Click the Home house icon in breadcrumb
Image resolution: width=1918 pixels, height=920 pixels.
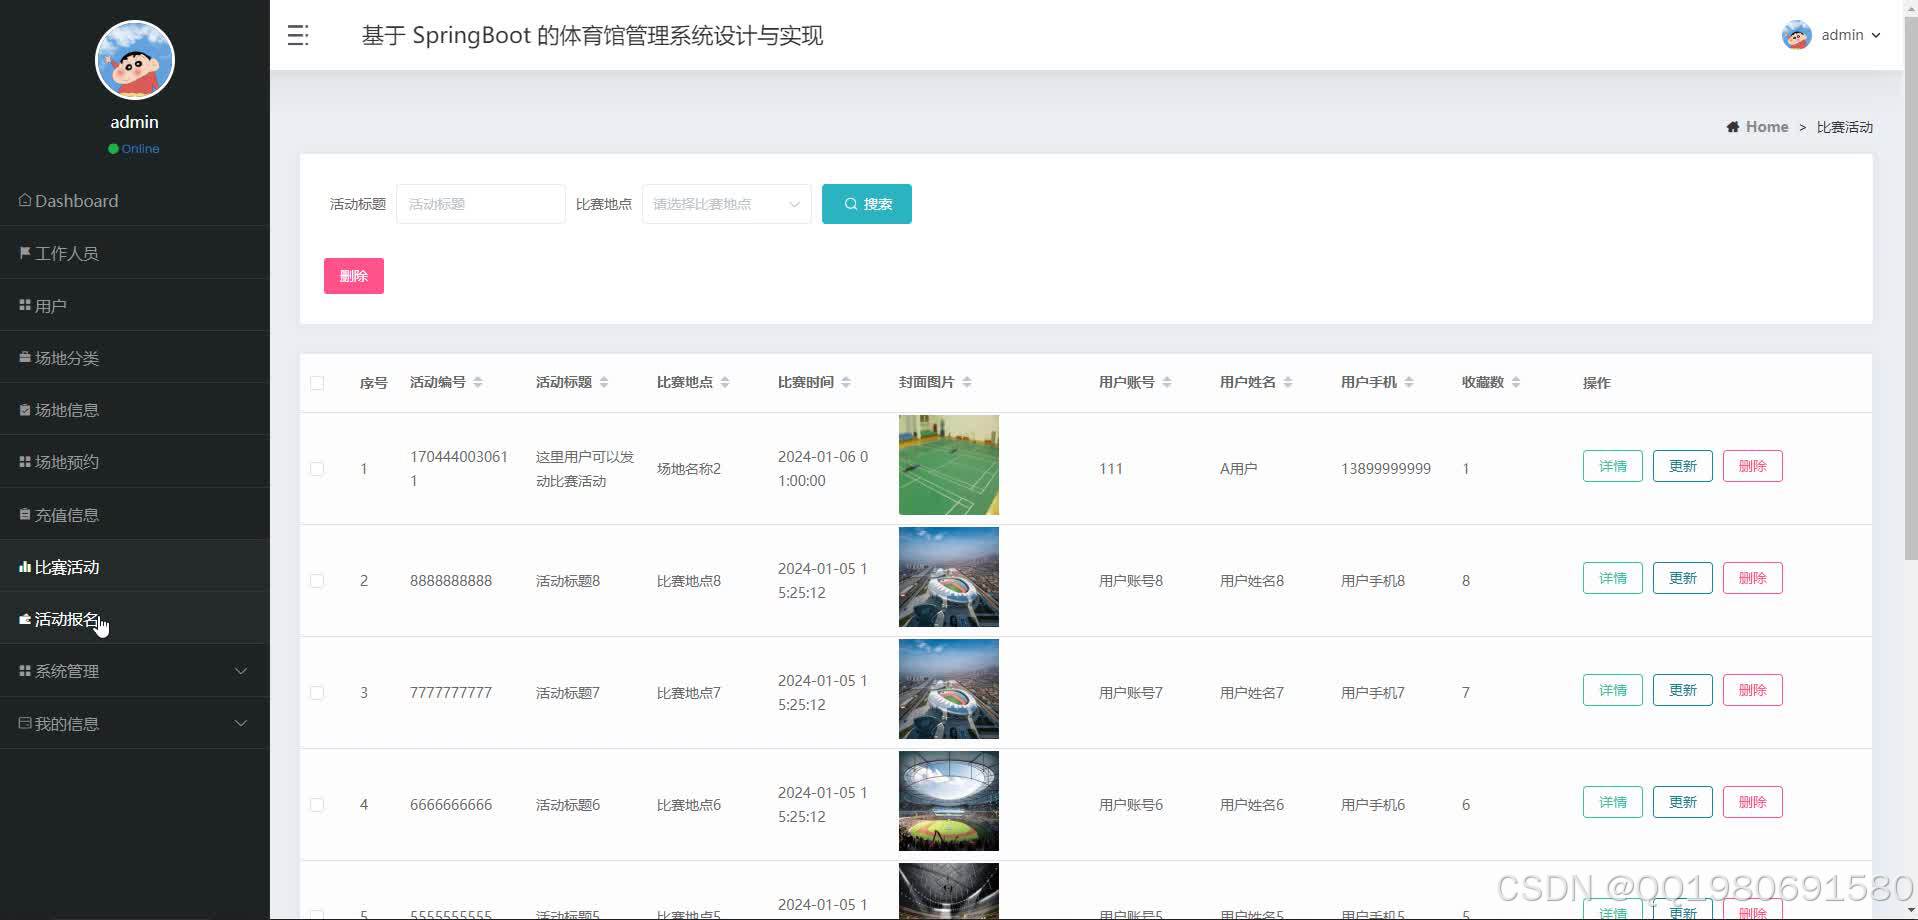coord(1732,126)
